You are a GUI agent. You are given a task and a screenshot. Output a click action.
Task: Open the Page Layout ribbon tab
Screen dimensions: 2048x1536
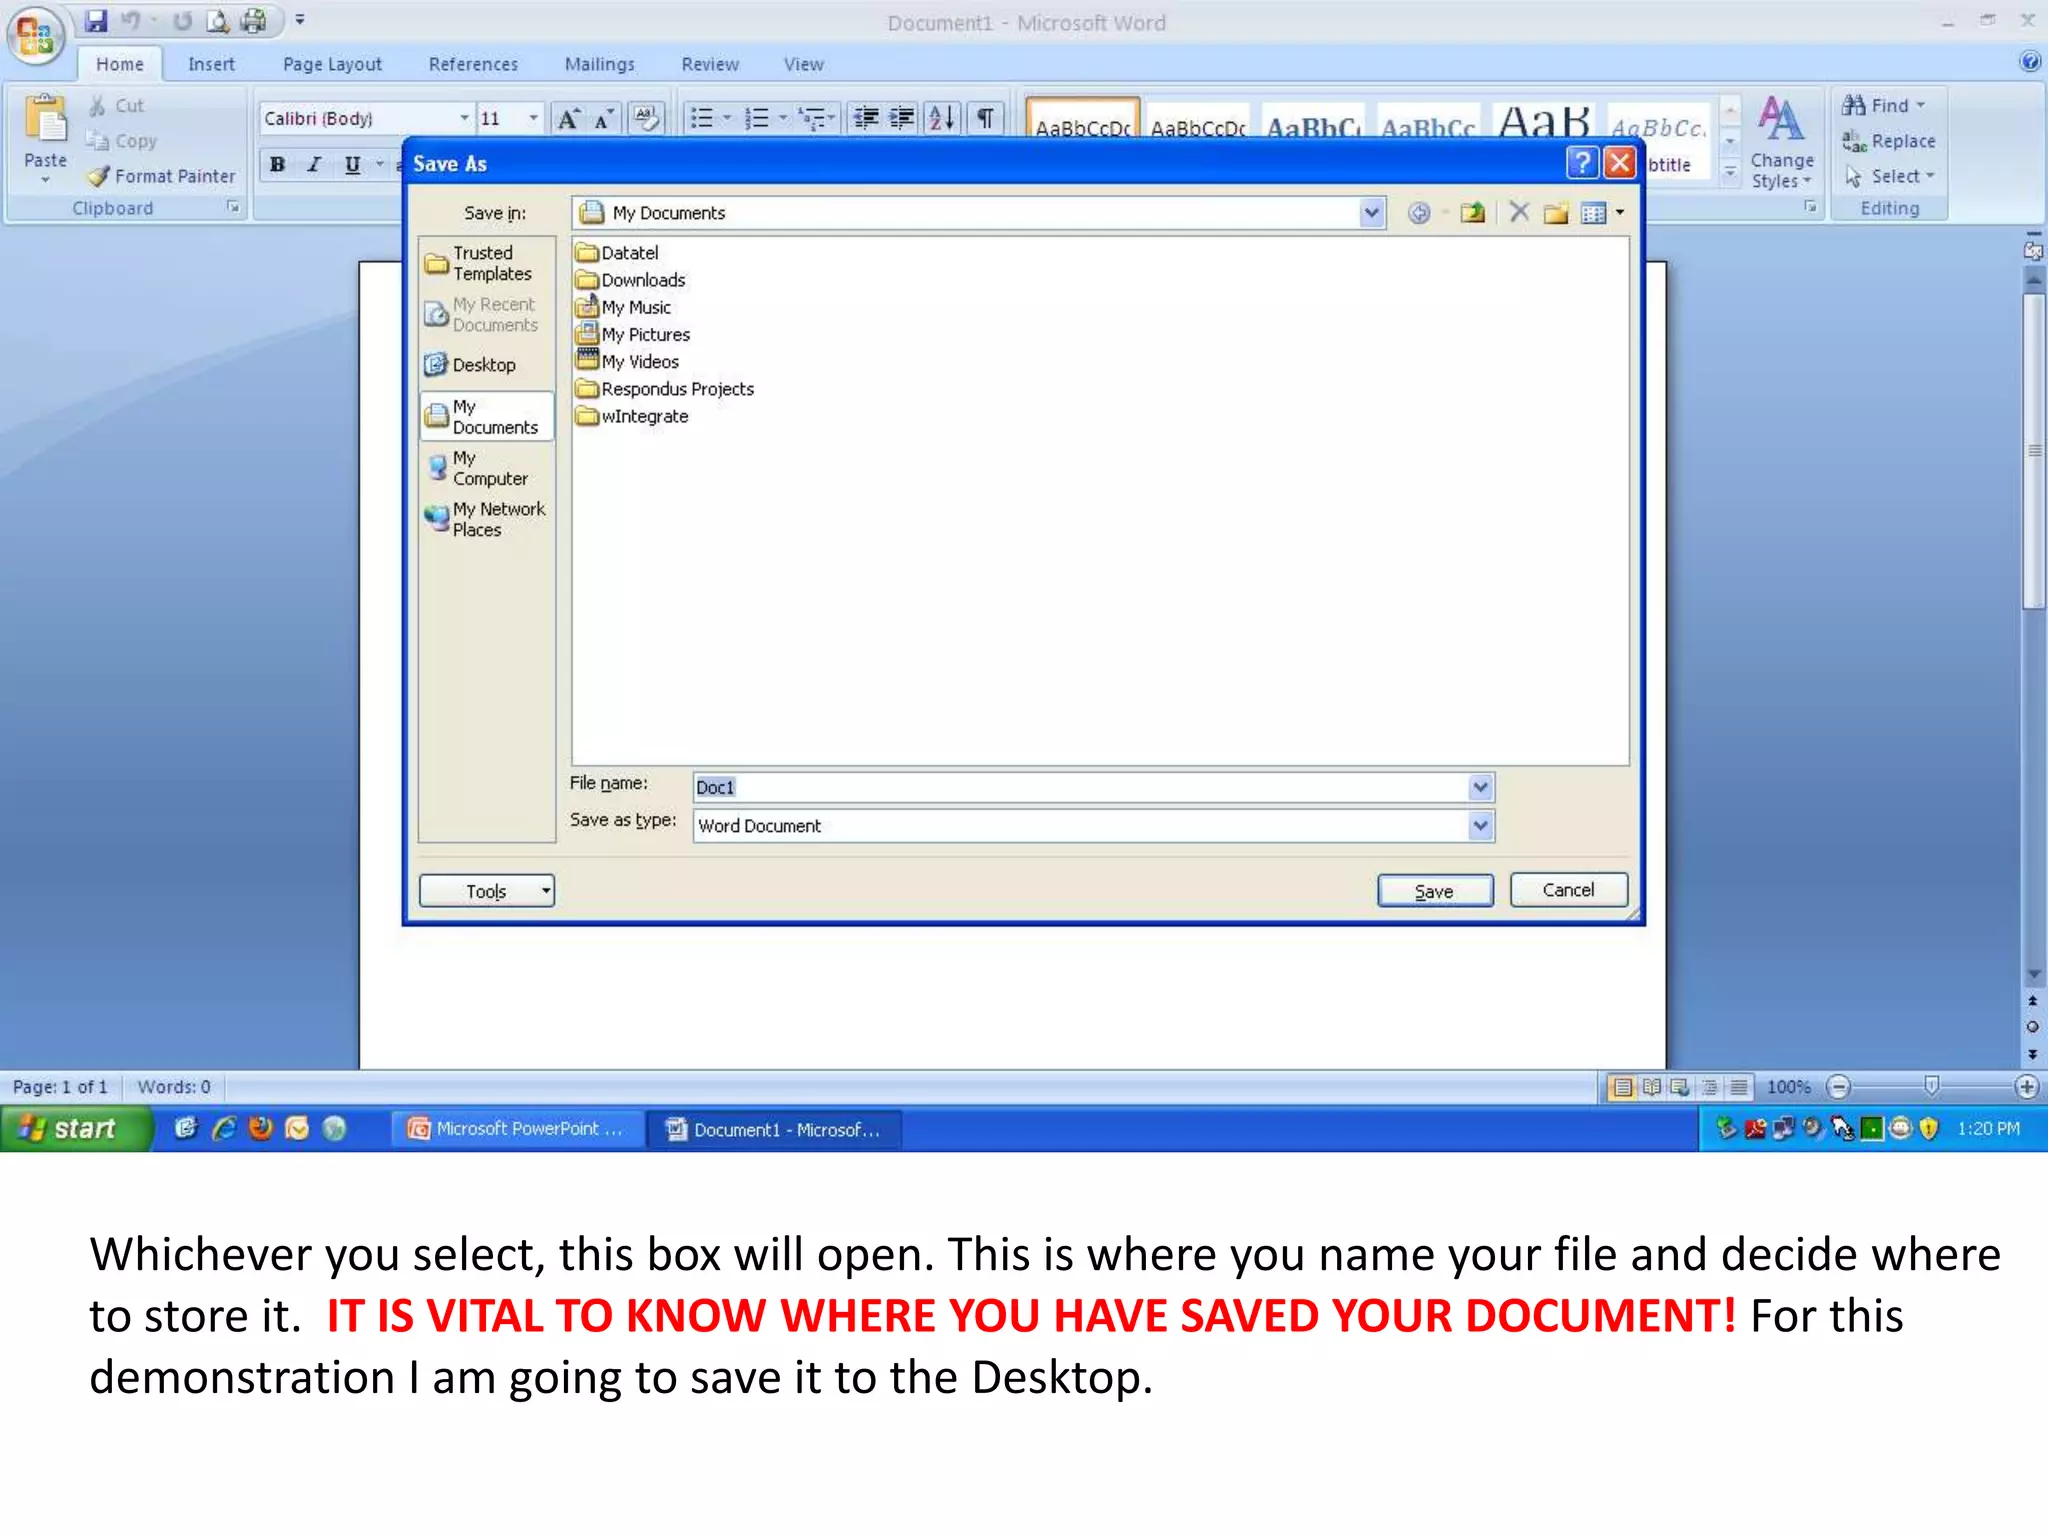tap(332, 64)
